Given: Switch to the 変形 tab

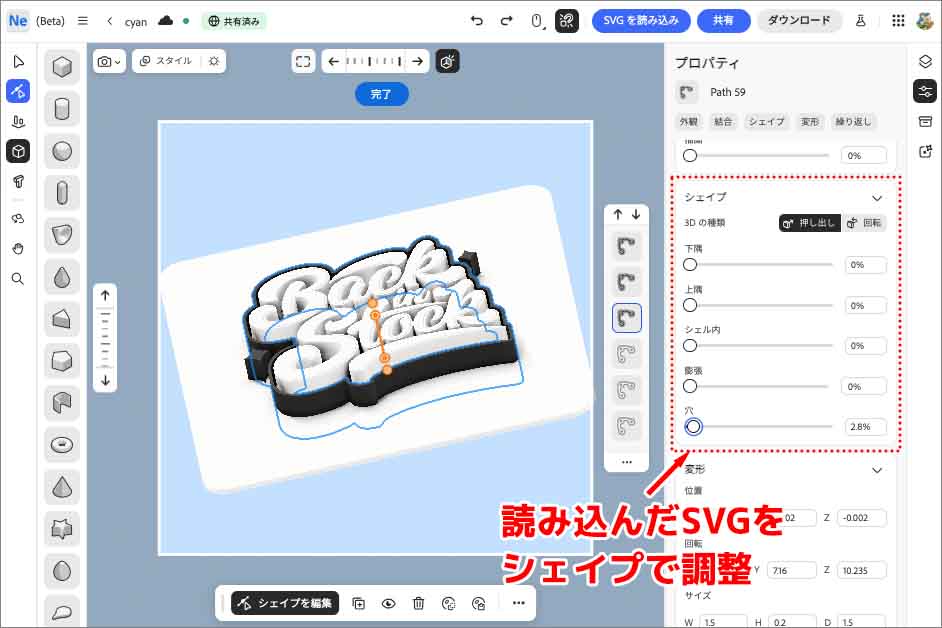Looking at the screenshot, I should 810,122.
